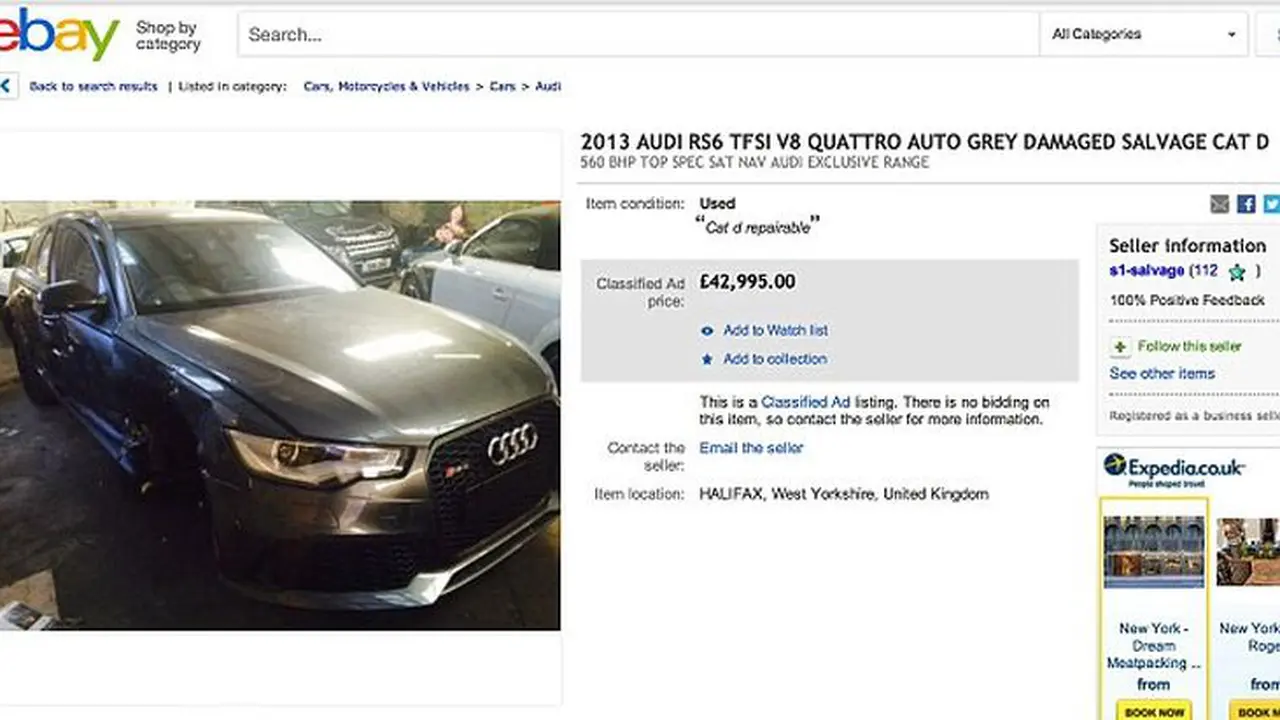The height and width of the screenshot is (720, 1280).
Task: Open the Shop by category menu
Action: [168, 36]
